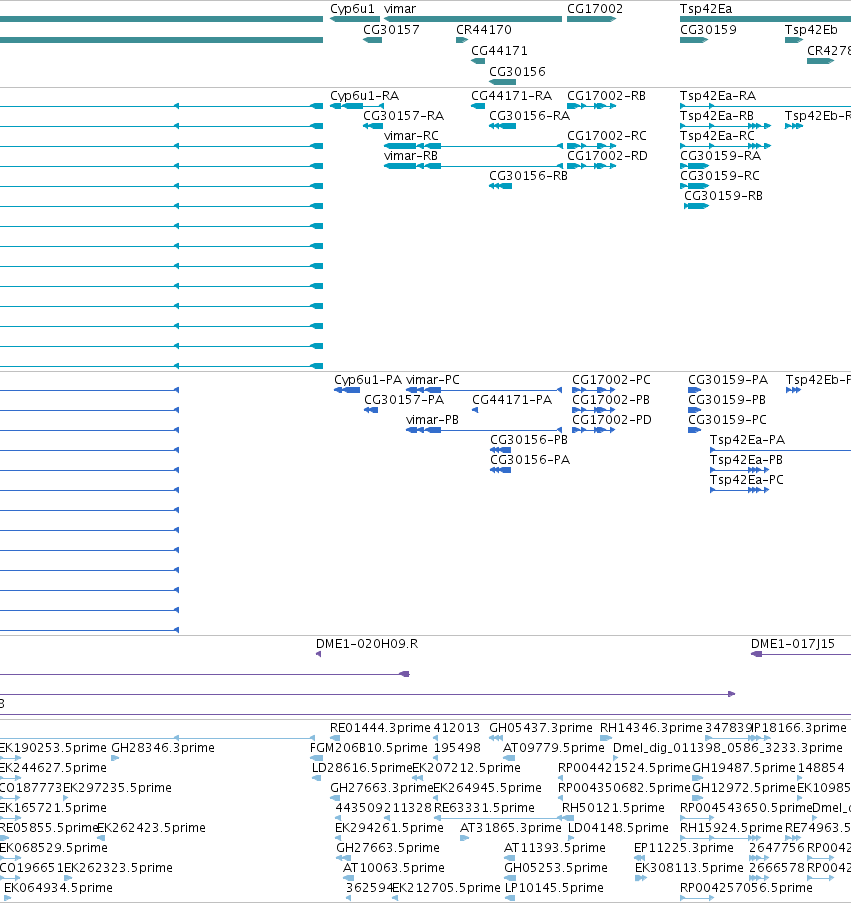The width and height of the screenshot is (851, 903).
Task: Select the GH19487.5prime EST label
Action: [744, 768]
